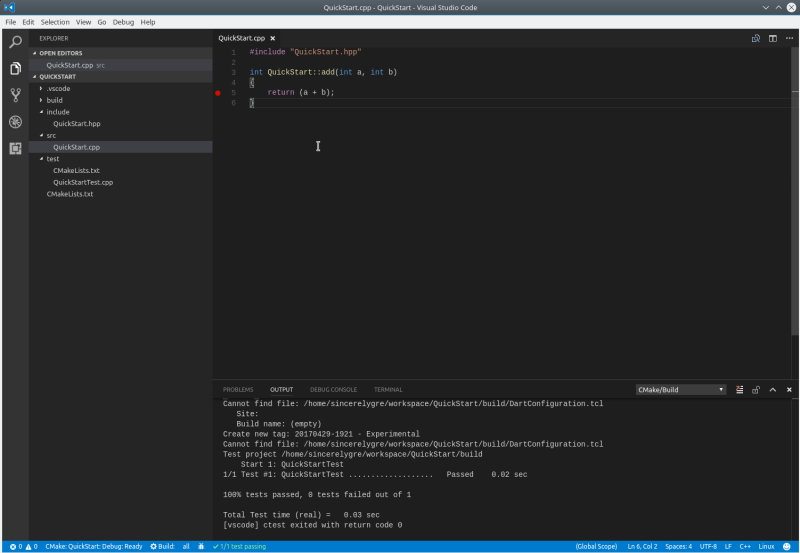Click the open changes icon in editor toolbar
This screenshot has height=553, width=800.
tap(756, 38)
